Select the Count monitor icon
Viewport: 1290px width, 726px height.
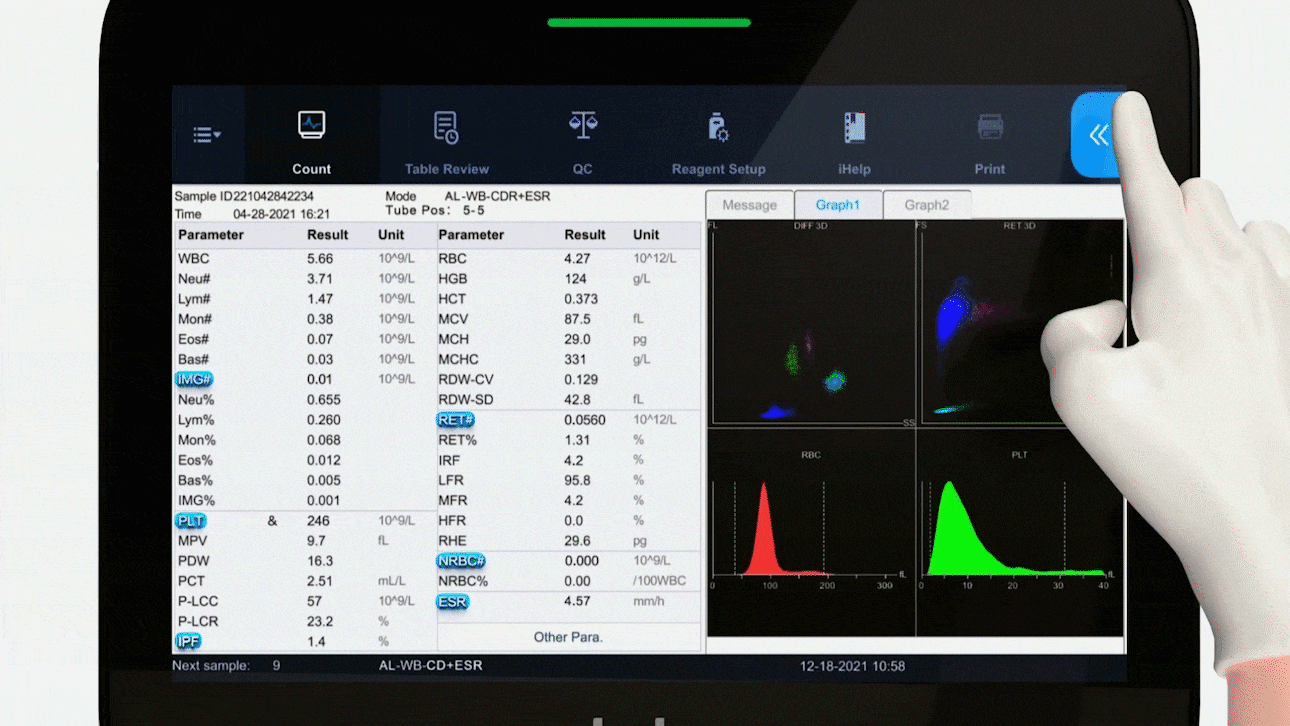312,126
